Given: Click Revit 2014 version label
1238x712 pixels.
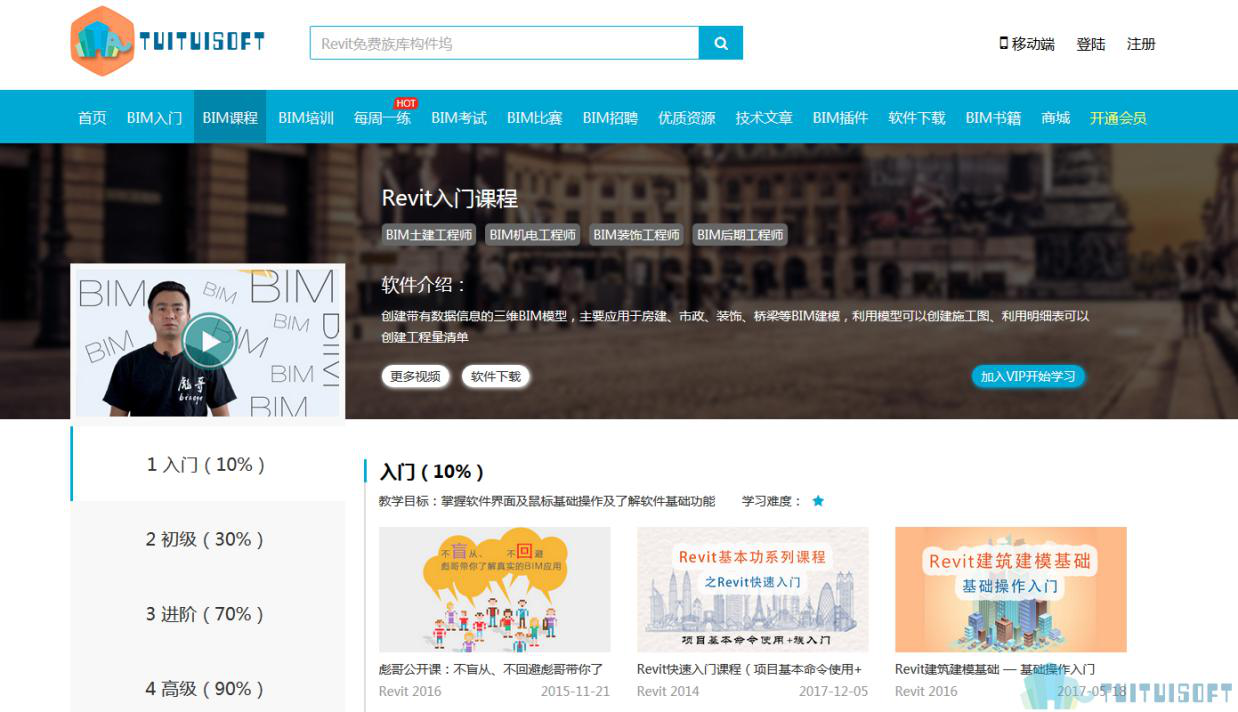Looking at the screenshot, I should pos(668,691).
